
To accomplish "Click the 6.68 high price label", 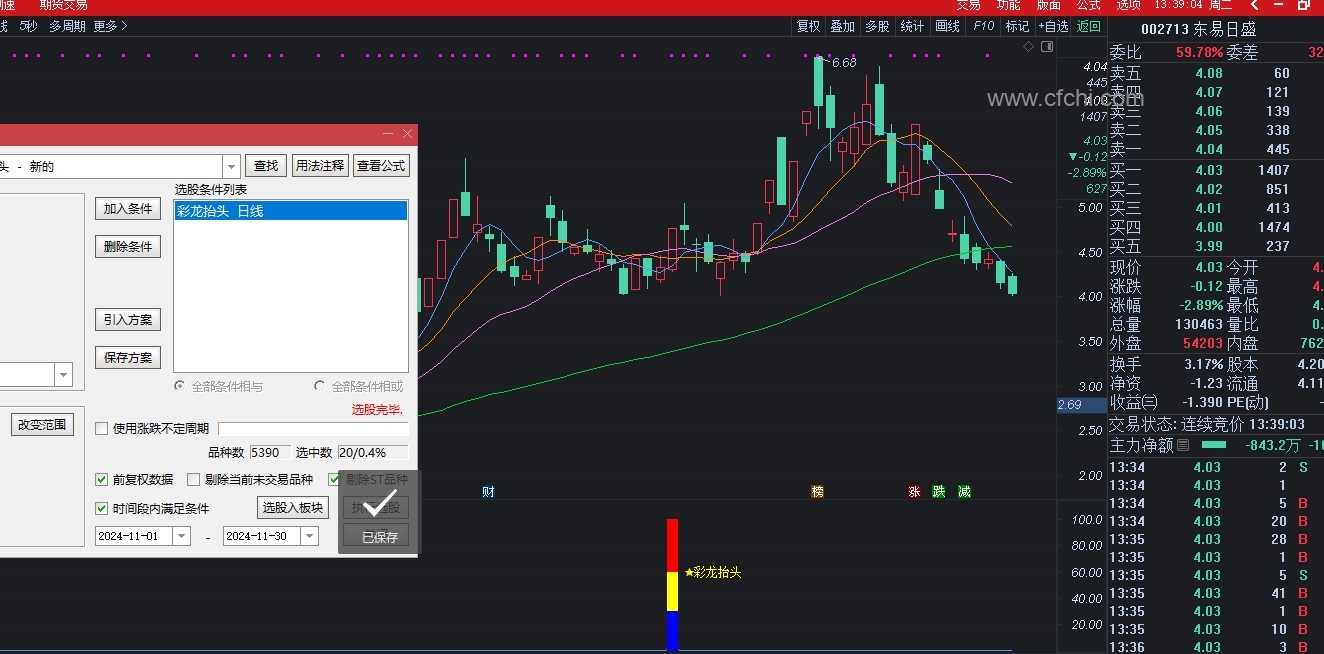I will click(844, 62).
